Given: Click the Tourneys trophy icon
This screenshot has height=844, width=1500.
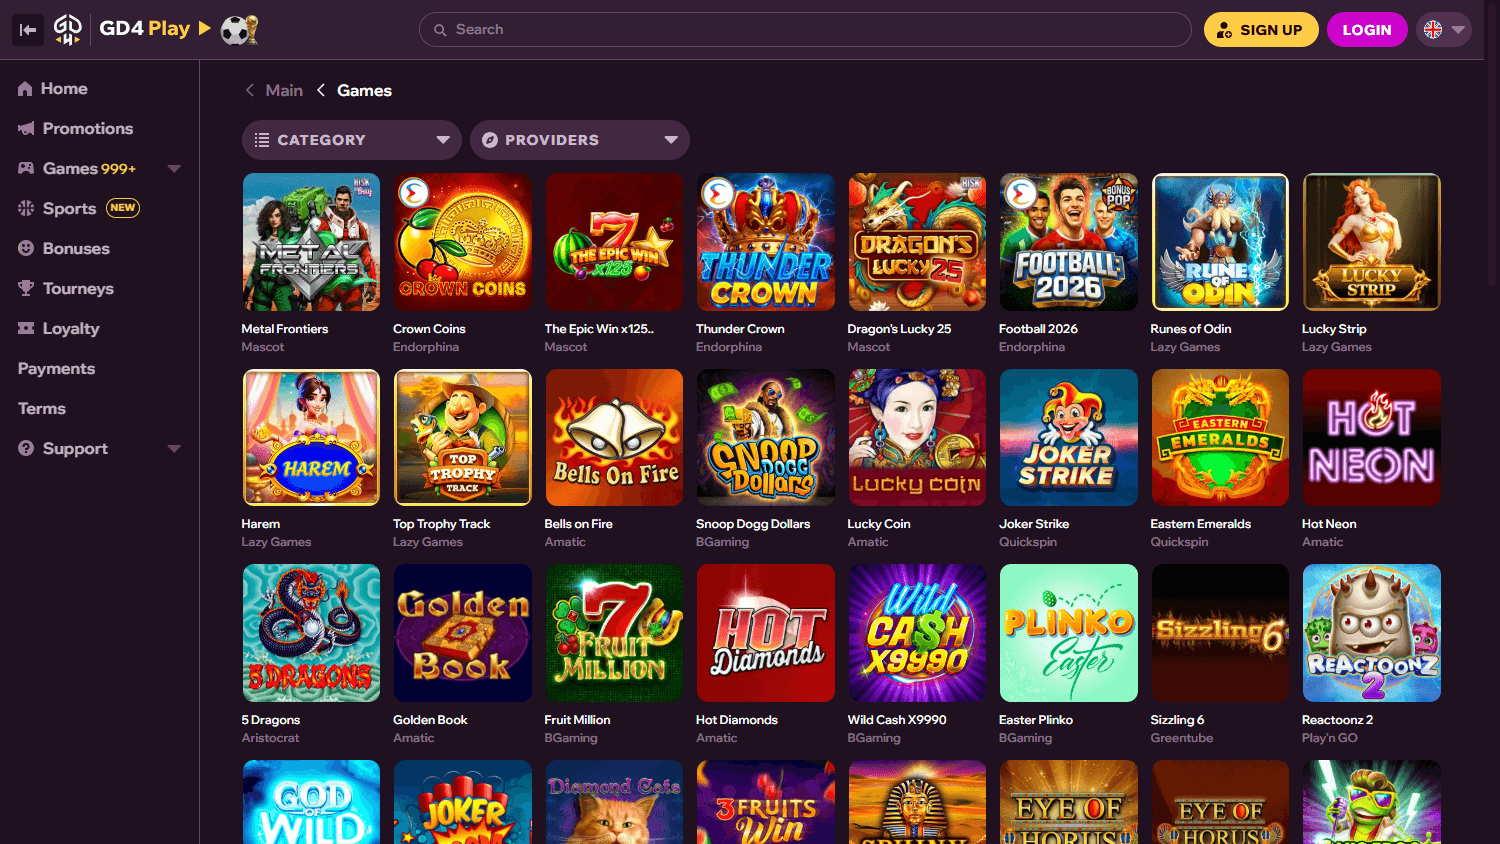Looking at the screenshot, I should coord(26,289).
